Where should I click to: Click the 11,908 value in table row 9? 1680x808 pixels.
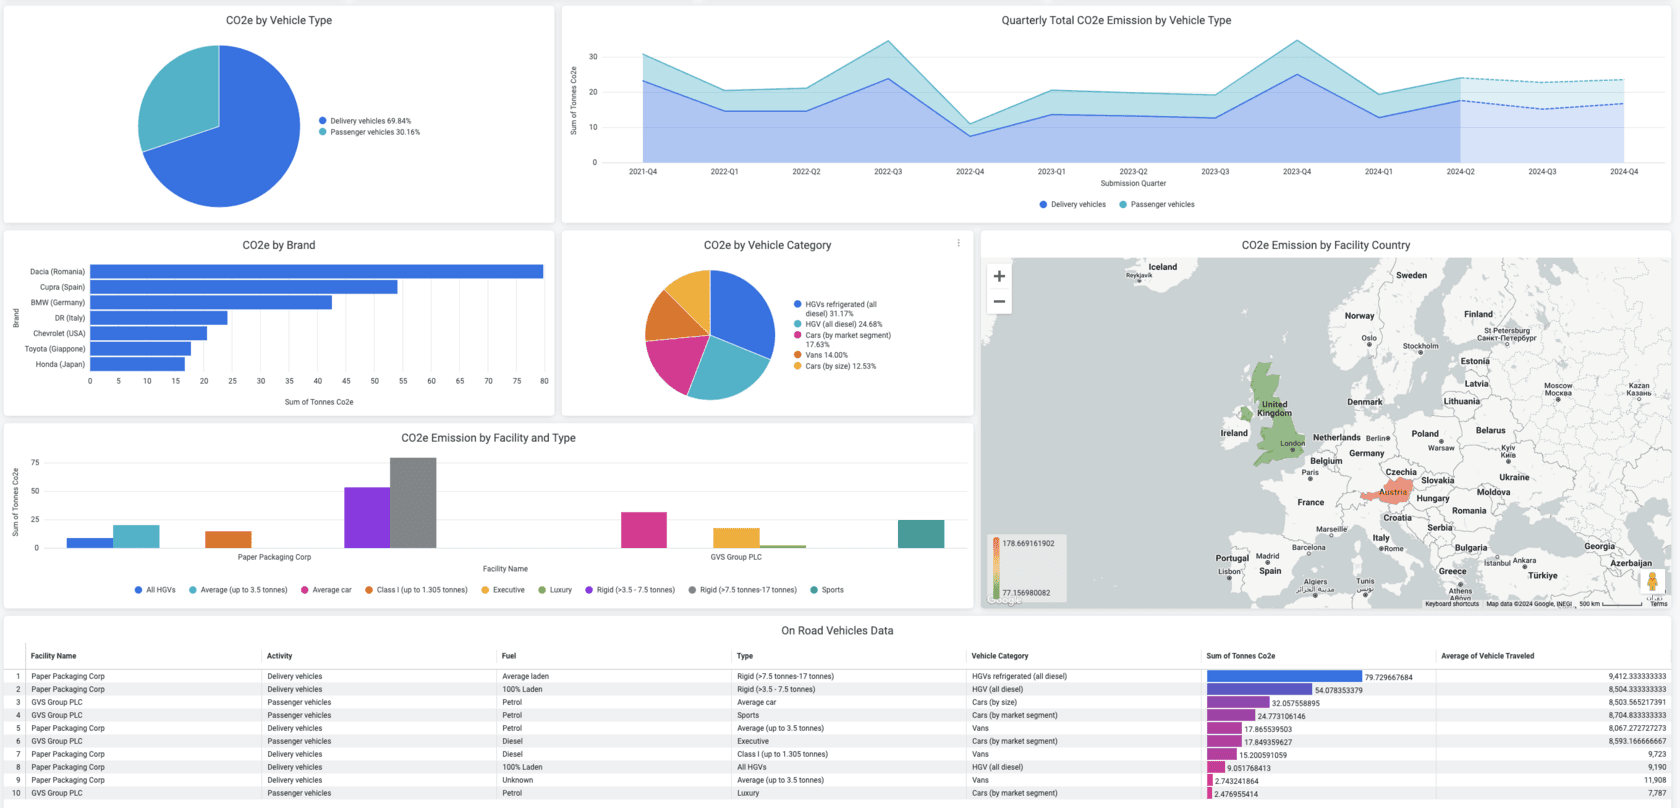tap(1655, 780)
